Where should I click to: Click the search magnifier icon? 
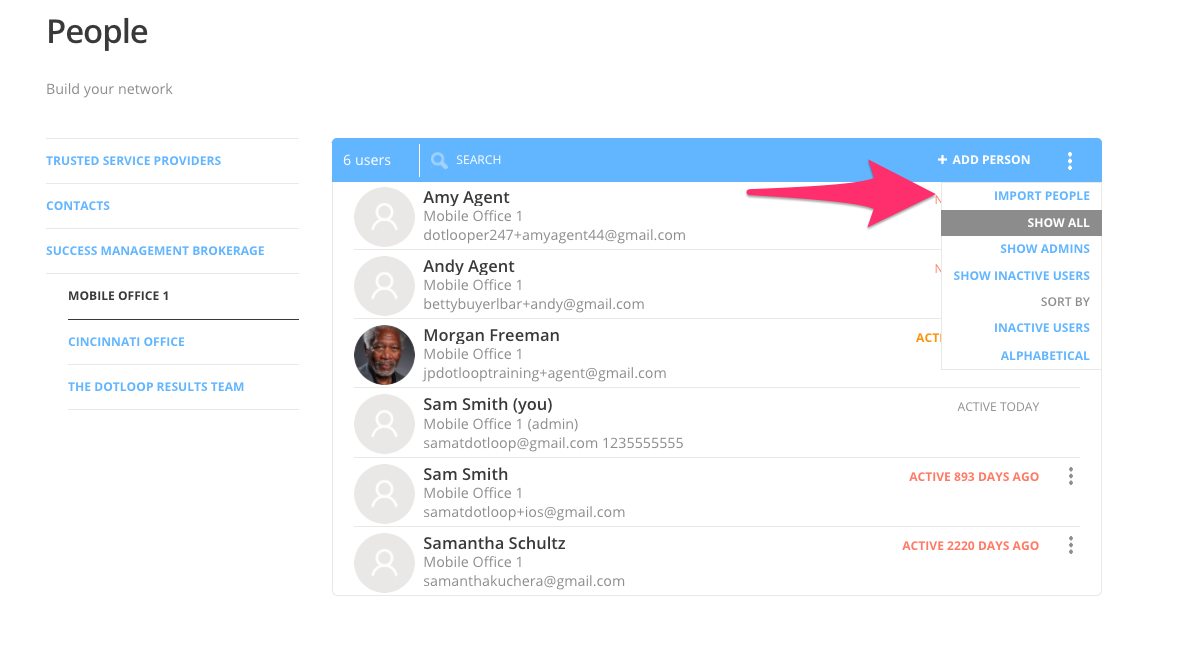pyautogui.click(x=440, y=160)
